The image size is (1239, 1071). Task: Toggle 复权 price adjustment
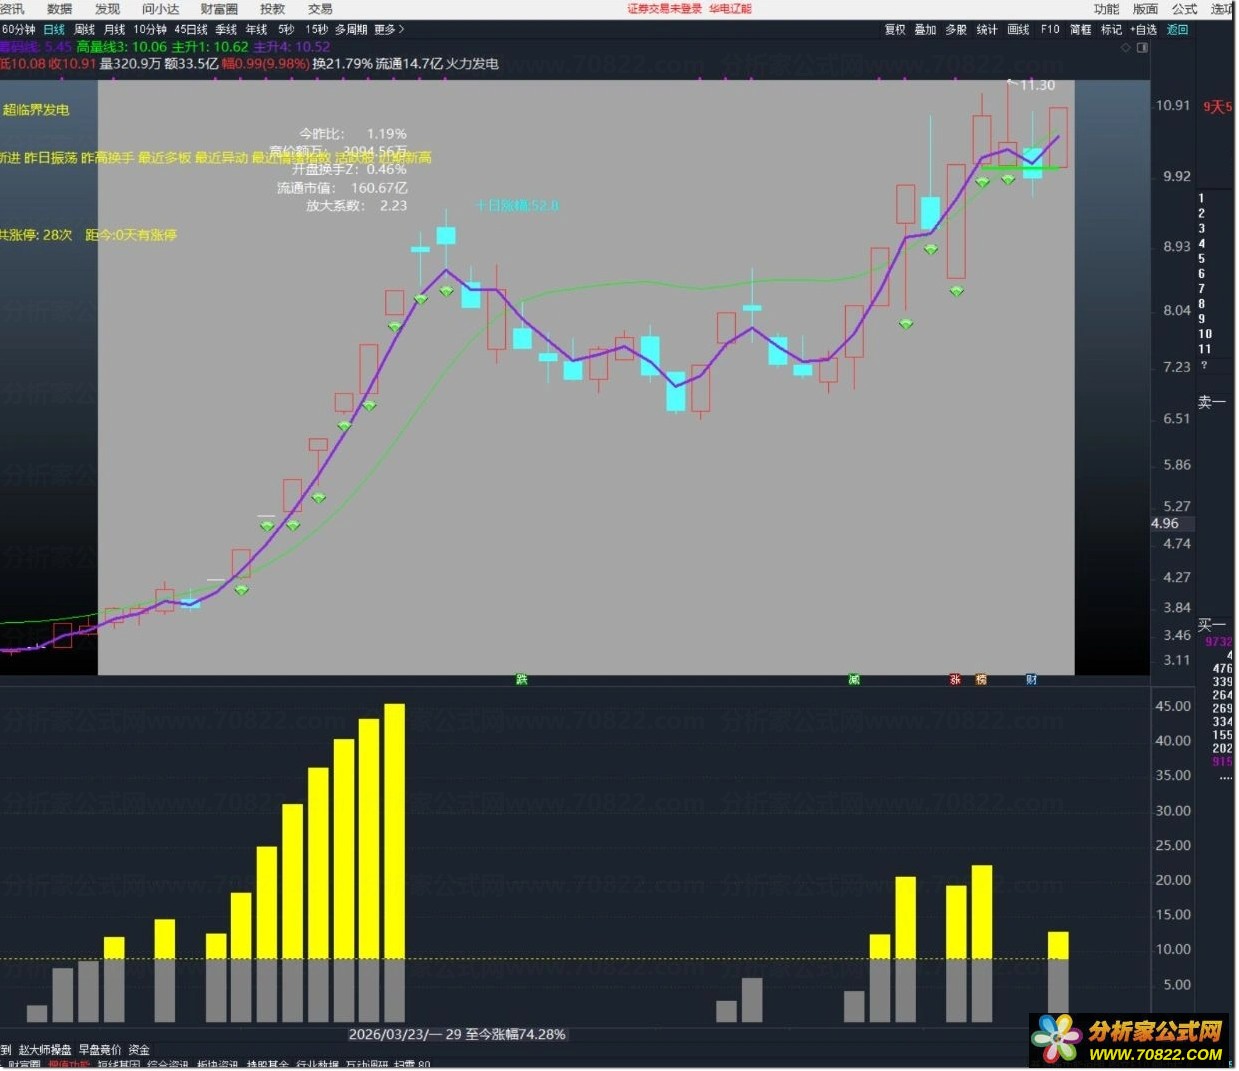[895, 30]
